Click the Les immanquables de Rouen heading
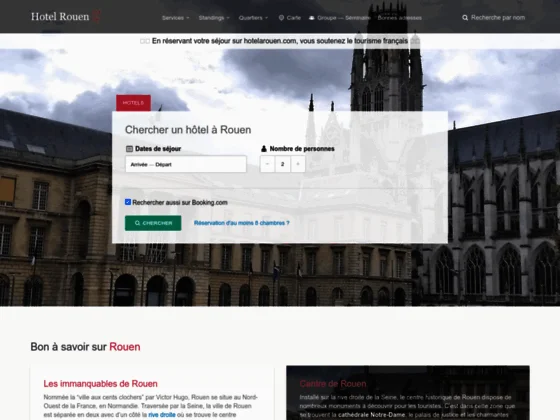Screen dimensions: 560x420 (100, 384)
